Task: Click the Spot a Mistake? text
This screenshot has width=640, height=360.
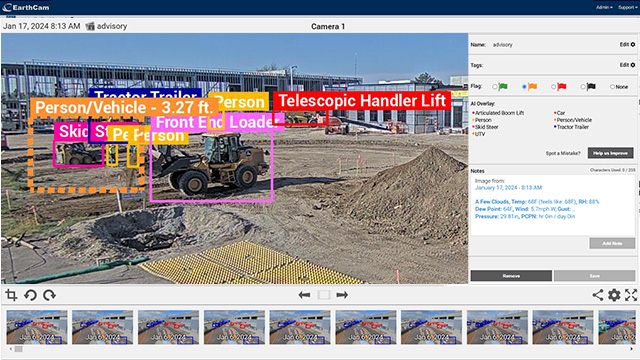Action: [563, 153]
